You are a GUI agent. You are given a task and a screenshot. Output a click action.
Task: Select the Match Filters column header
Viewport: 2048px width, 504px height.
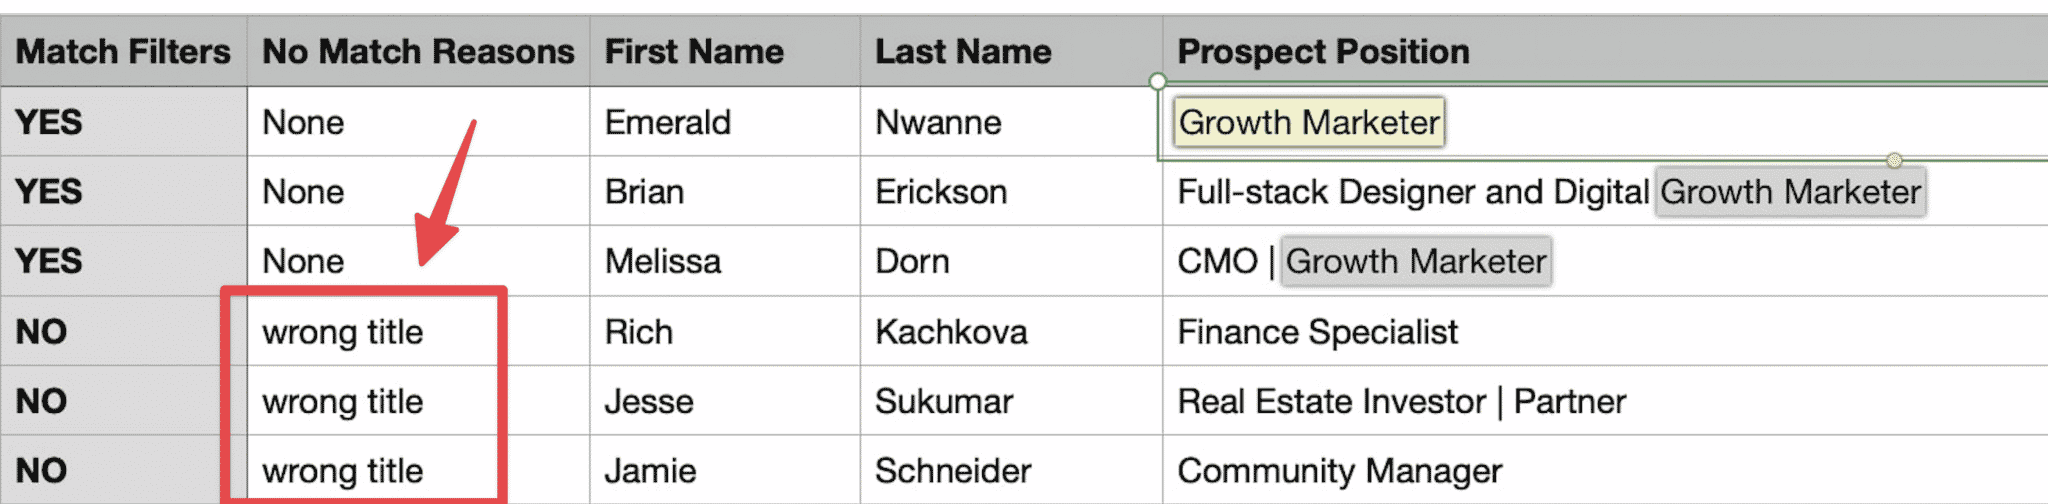pyautogui.click(x=123, y=51)
